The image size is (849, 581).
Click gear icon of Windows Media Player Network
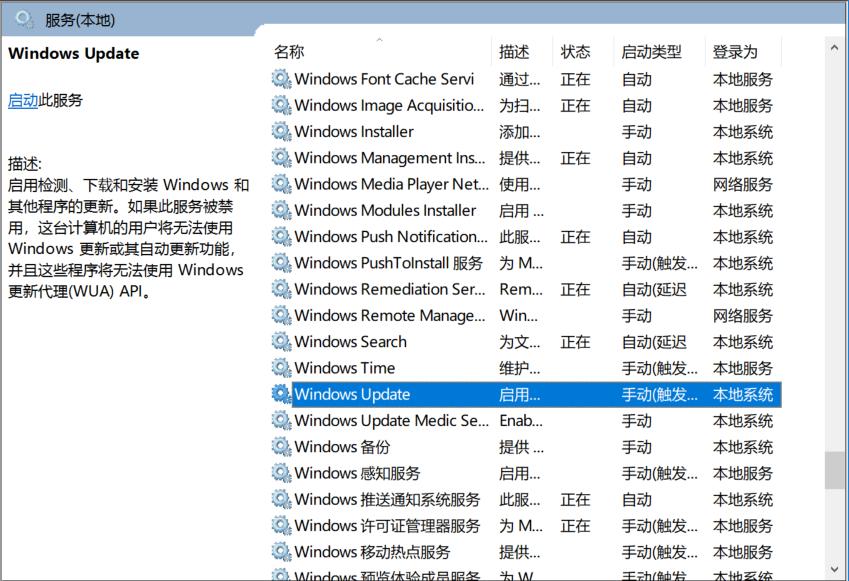coord(282,184)
